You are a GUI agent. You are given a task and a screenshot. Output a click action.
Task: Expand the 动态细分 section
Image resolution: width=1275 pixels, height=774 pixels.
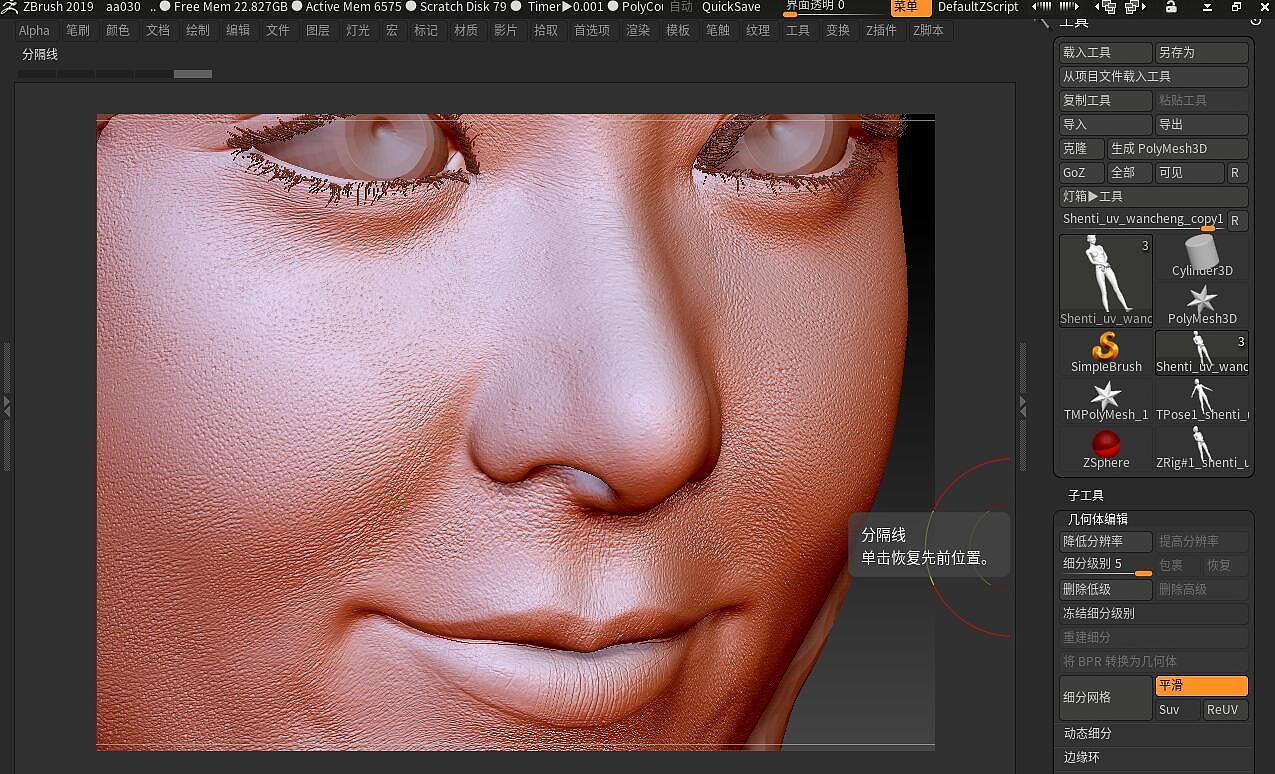coord(1088,733)
